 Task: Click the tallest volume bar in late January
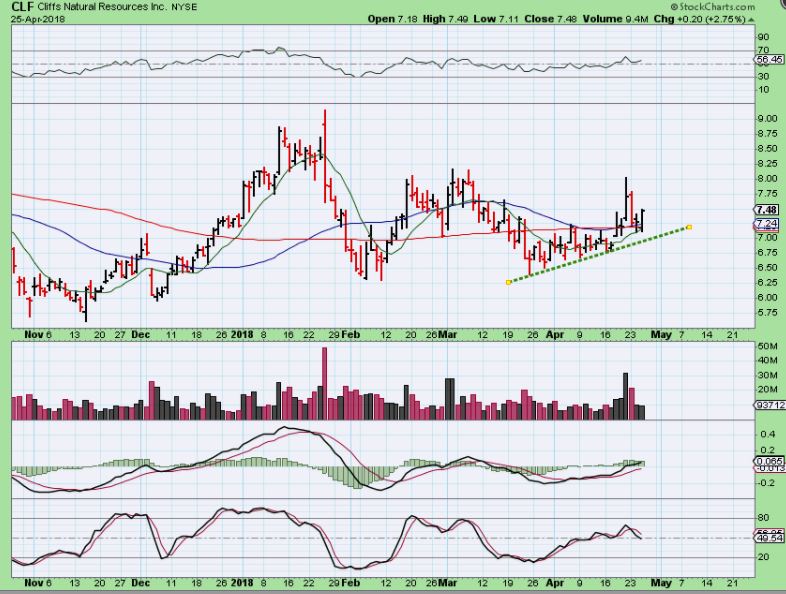click(324, 383)
